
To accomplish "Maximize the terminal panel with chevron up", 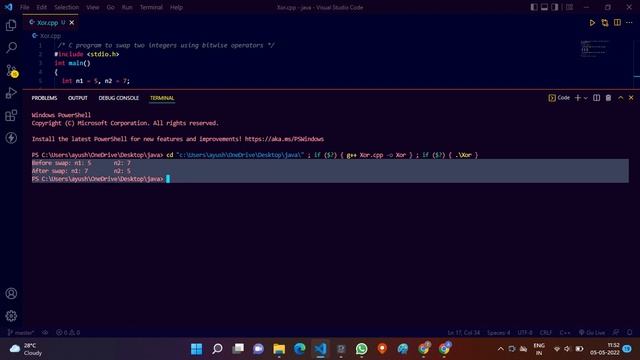I will (620, 98).
